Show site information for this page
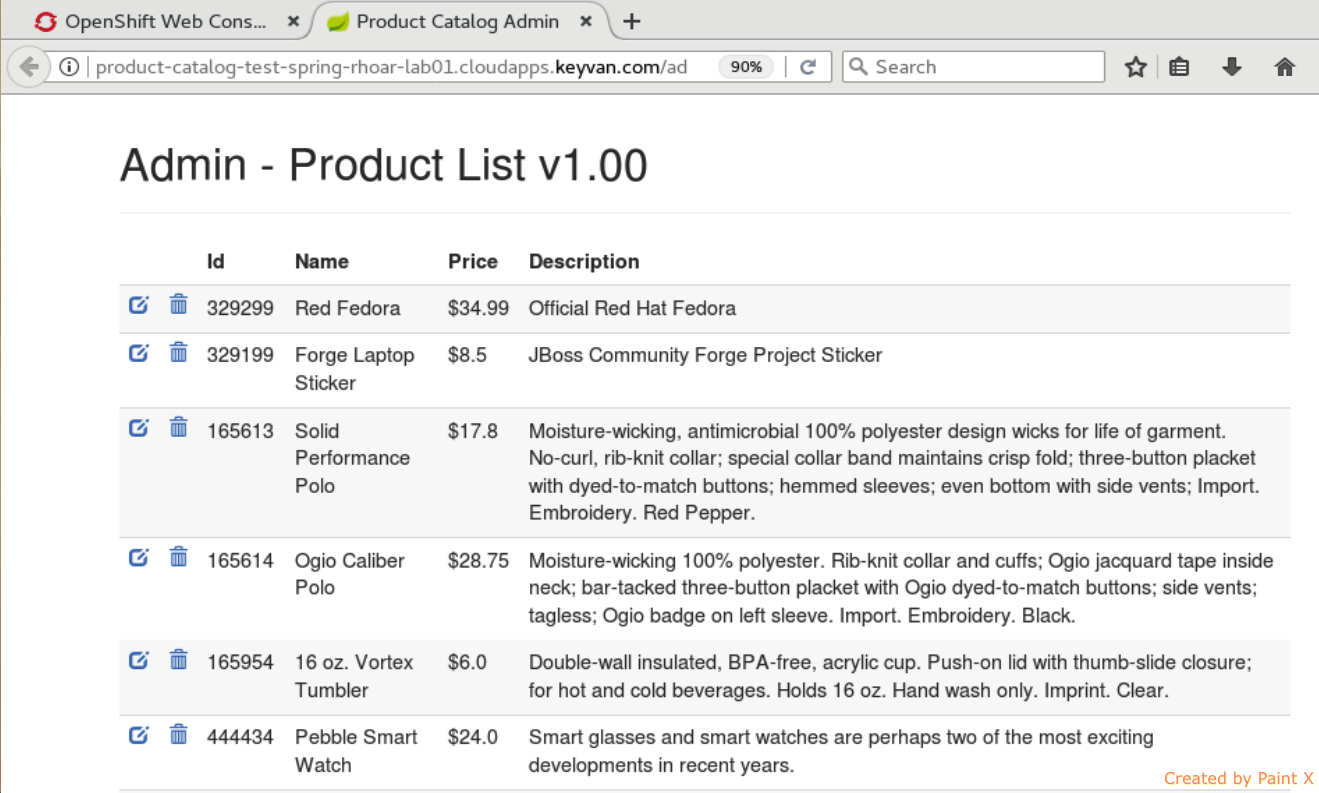Image resolution: width=1319 pixels, height=793 pixels. tap(69, 67)
